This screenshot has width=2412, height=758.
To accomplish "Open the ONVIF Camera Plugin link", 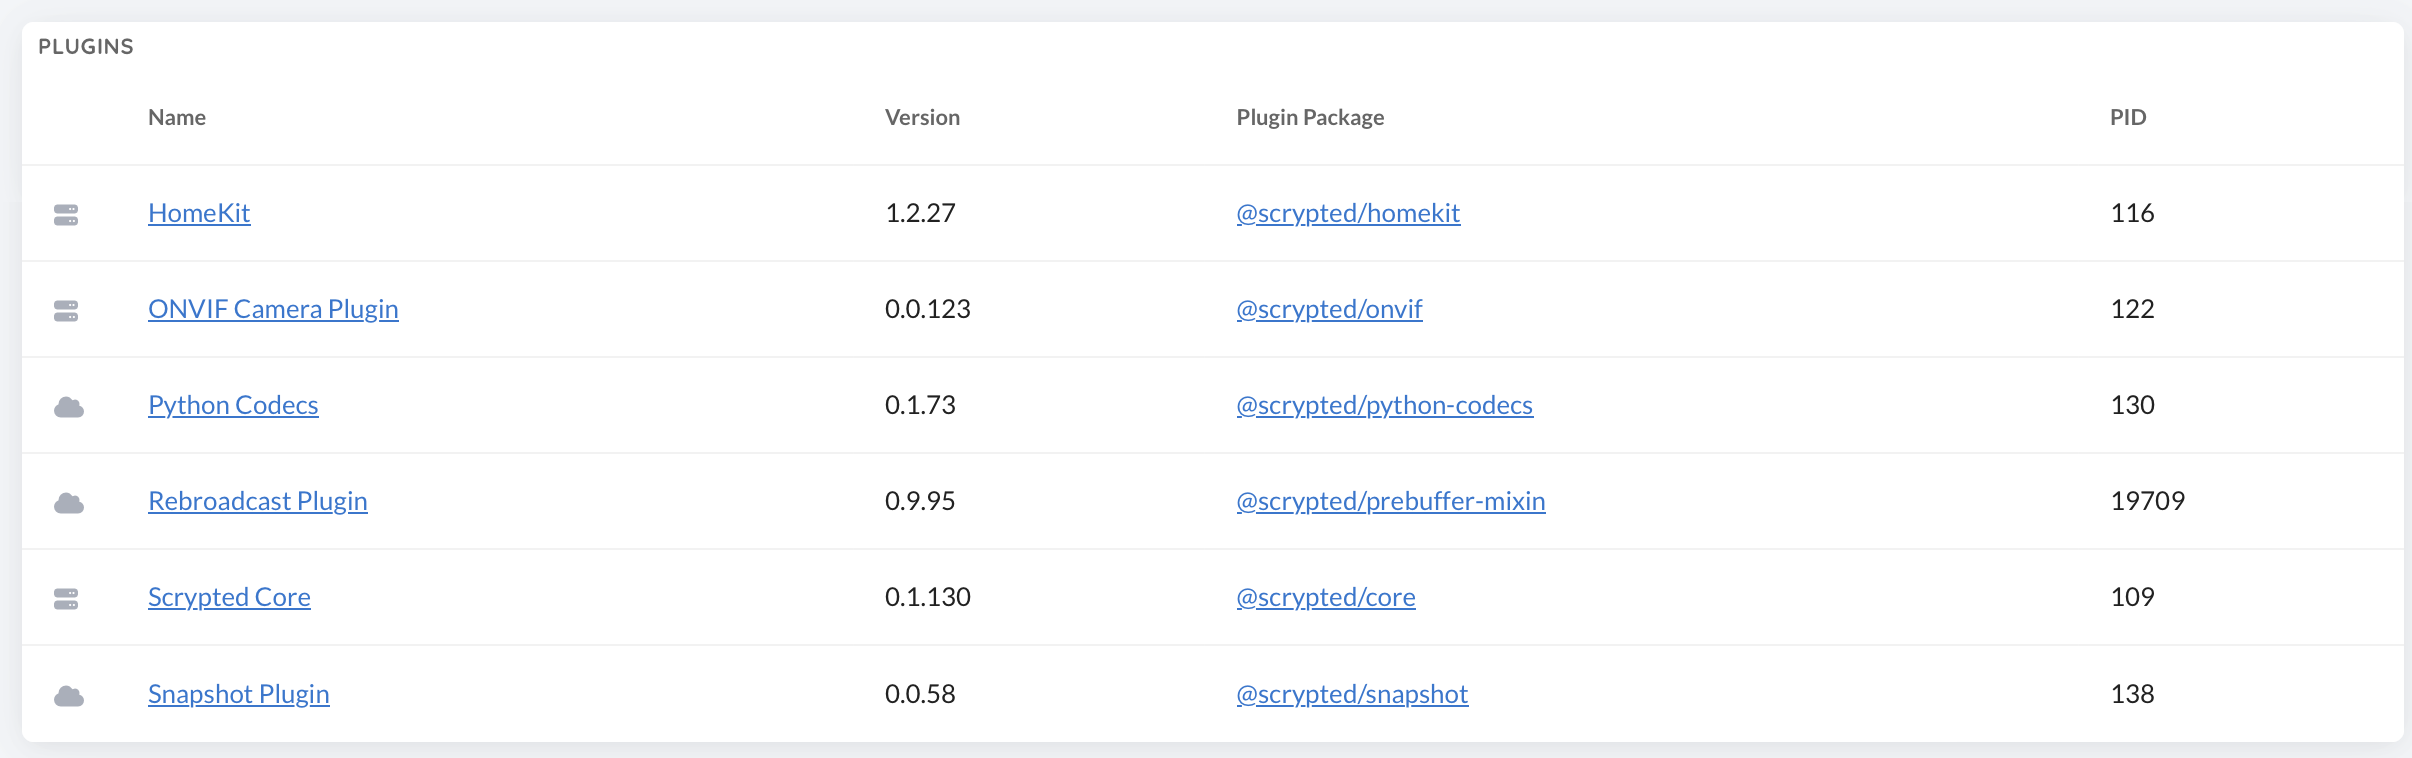I will click(x=273, y=309).
